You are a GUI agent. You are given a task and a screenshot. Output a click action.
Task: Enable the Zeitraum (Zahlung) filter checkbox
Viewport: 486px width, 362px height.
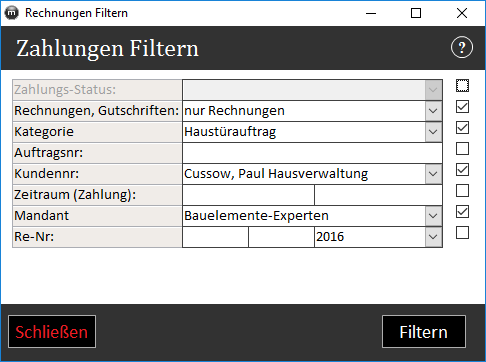462,191
